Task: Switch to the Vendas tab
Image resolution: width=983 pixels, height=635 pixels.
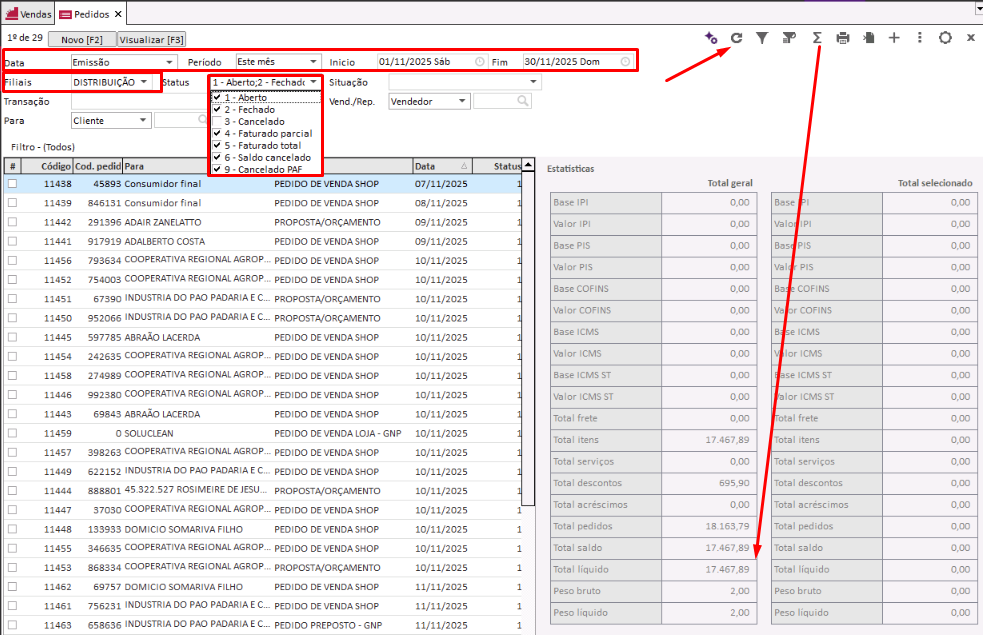Action: (x=28, y=15)
